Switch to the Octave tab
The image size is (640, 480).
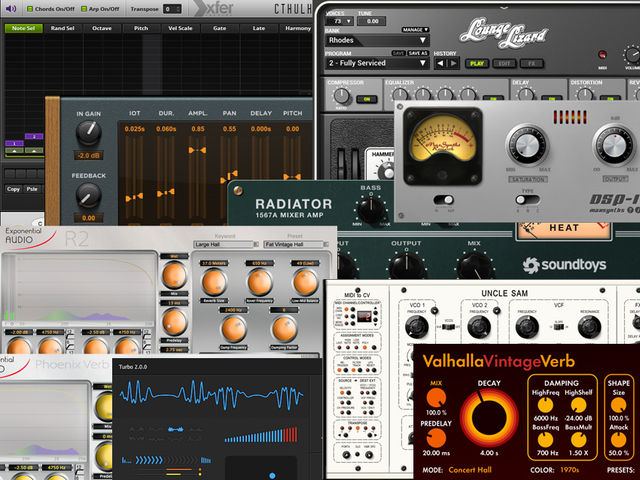(102, 28)
